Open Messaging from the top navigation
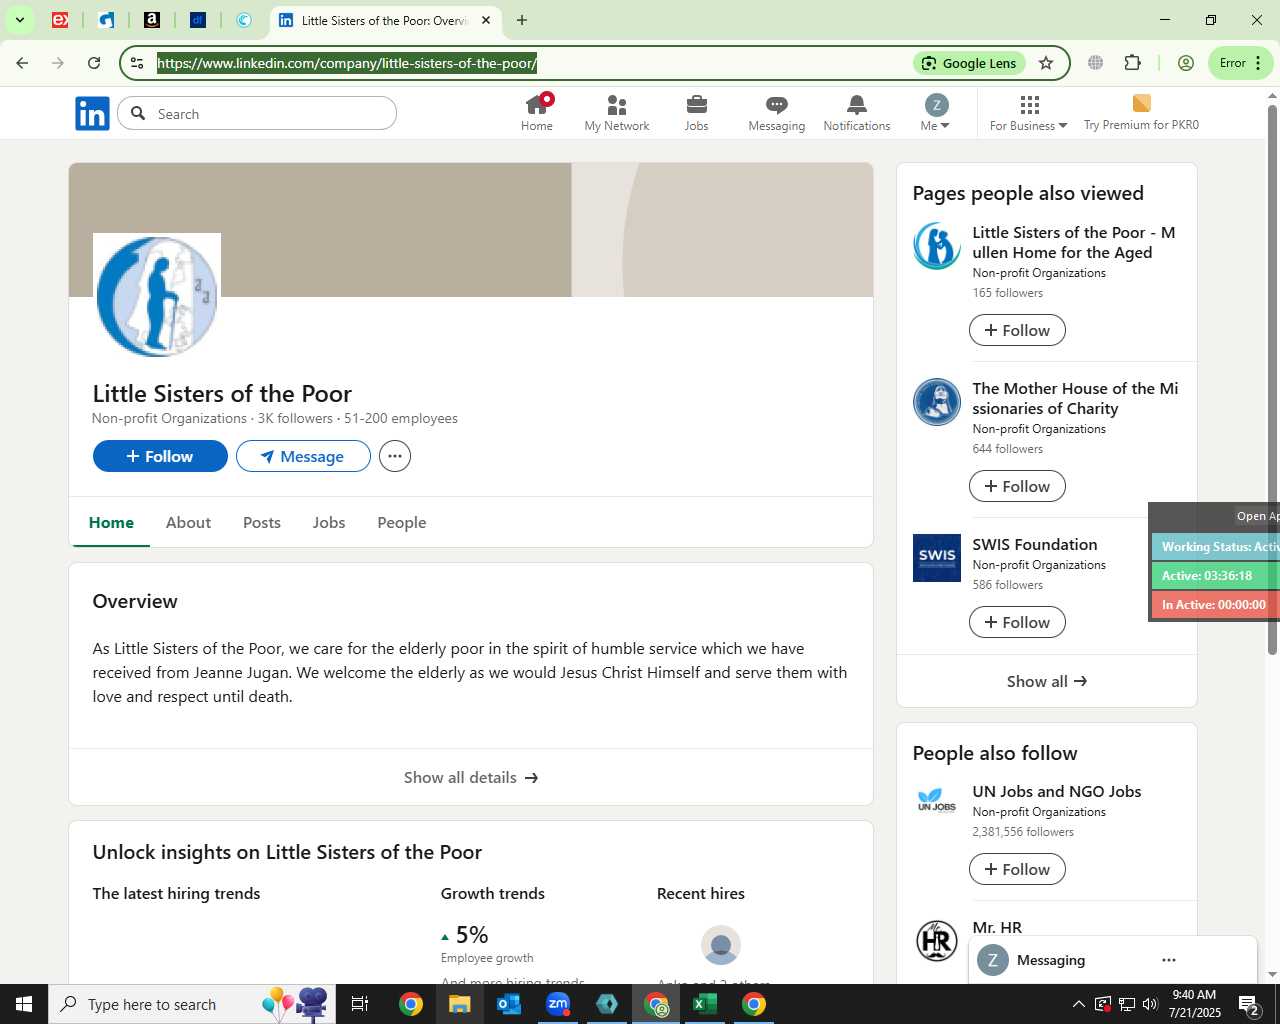 tap(777, 113)
